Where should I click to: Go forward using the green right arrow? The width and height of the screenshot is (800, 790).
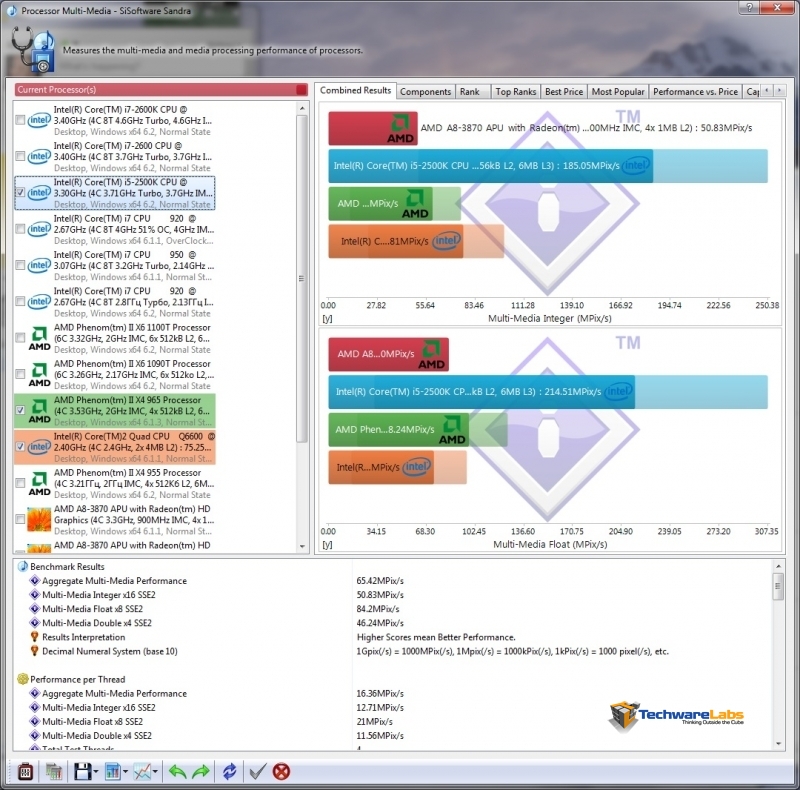click(201, 772)
